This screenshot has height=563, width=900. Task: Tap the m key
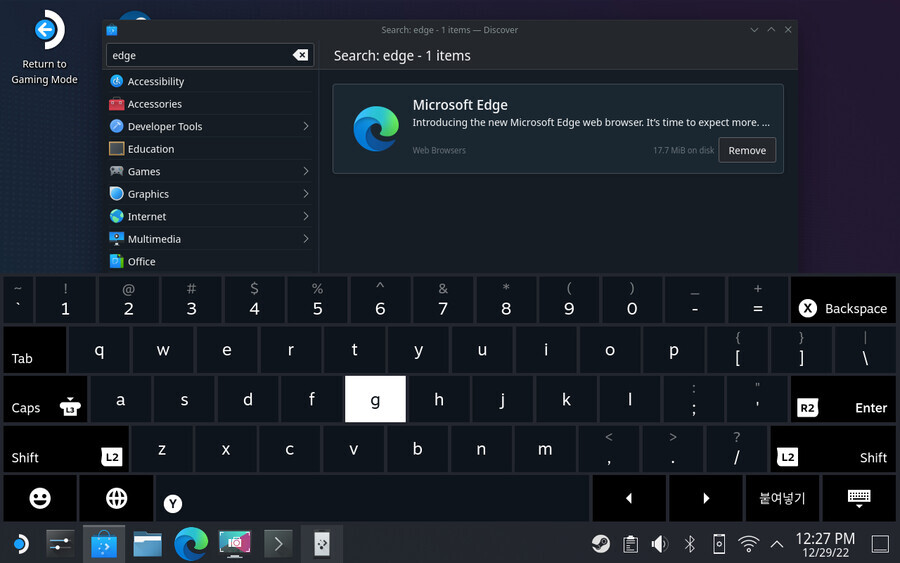point(545,449)
